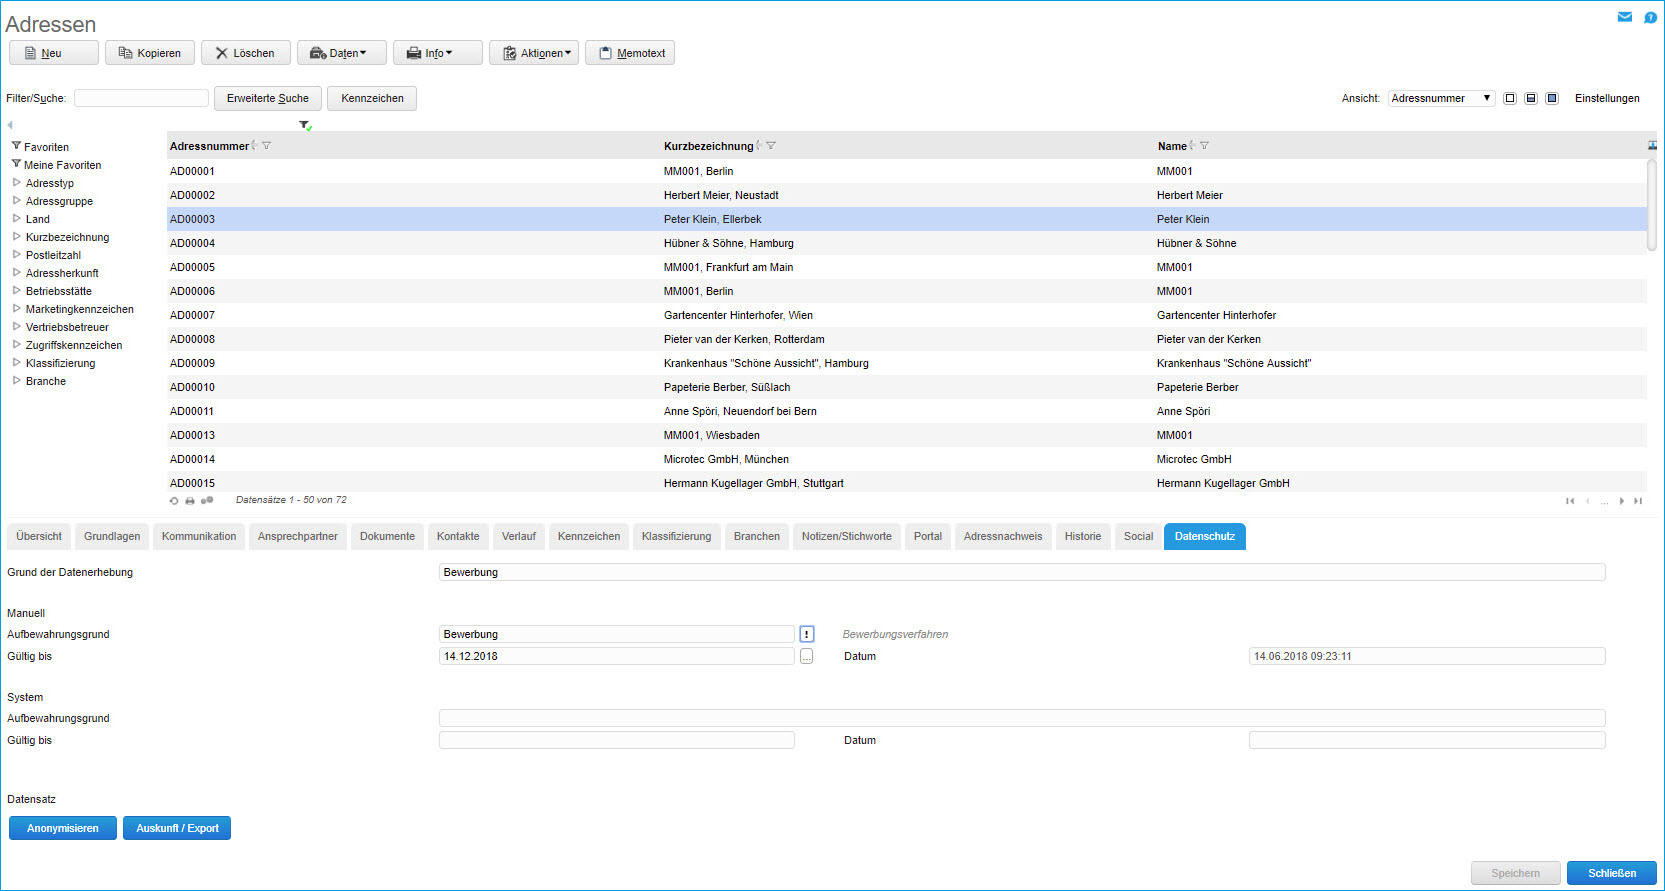
Task: Click the Anonymisieren button
Action: (63, 828)
